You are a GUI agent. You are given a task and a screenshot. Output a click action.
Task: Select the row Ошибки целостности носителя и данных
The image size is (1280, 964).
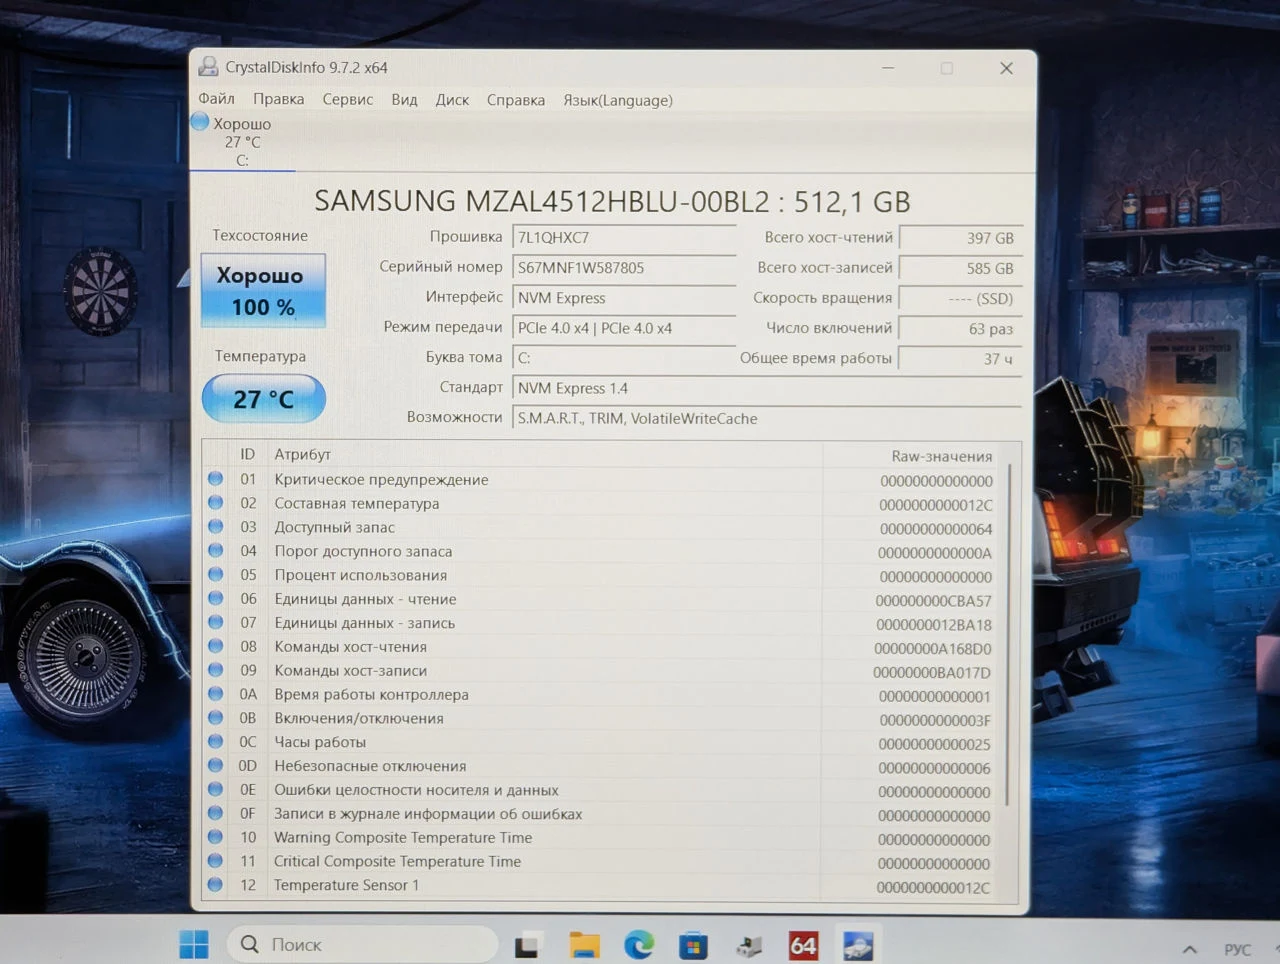[602, 790]
